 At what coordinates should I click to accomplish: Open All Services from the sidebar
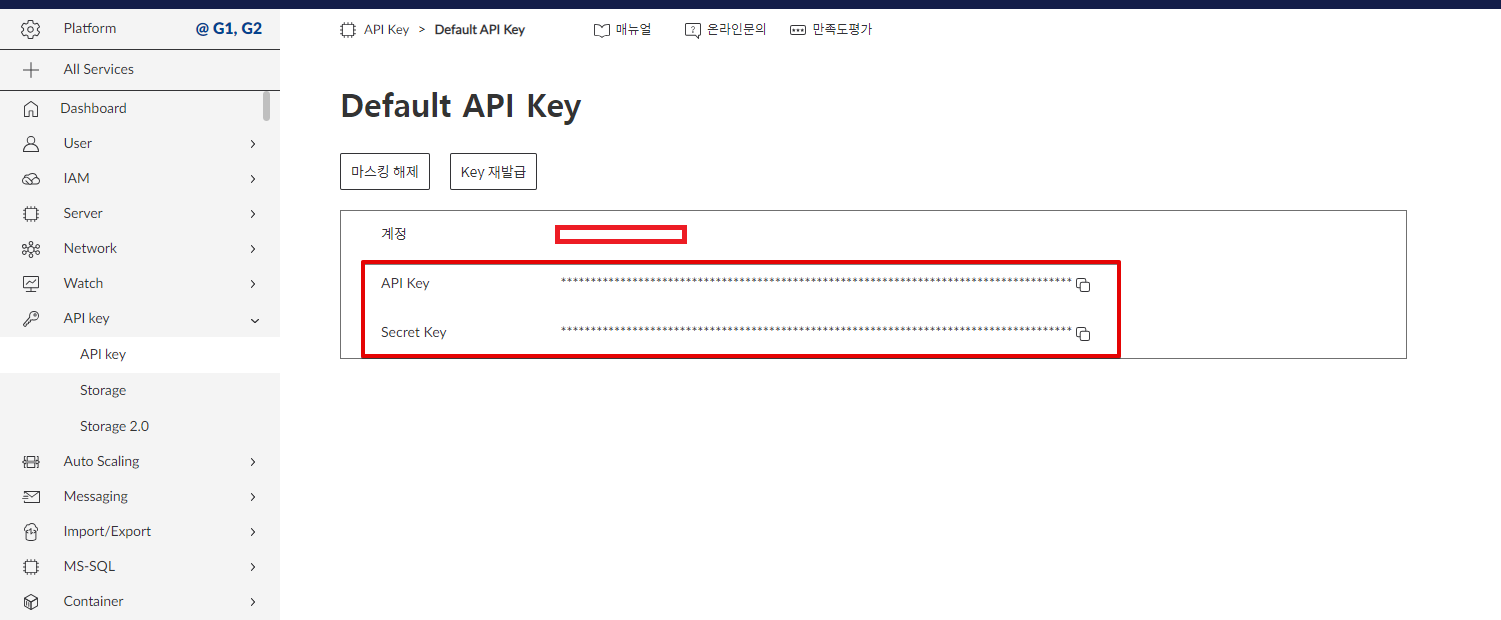[x=98, y=69]
